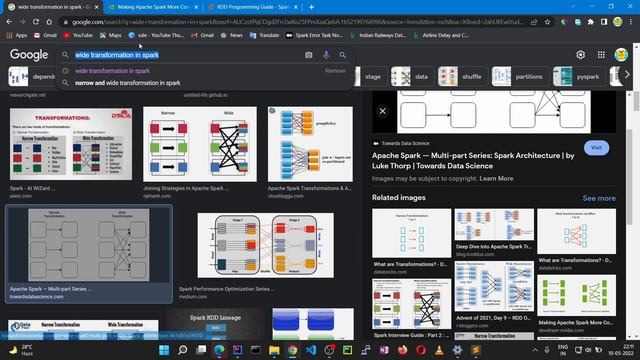
Task: Open related image Making Apache Spark More Co...
Action: [x=576, y=295]
